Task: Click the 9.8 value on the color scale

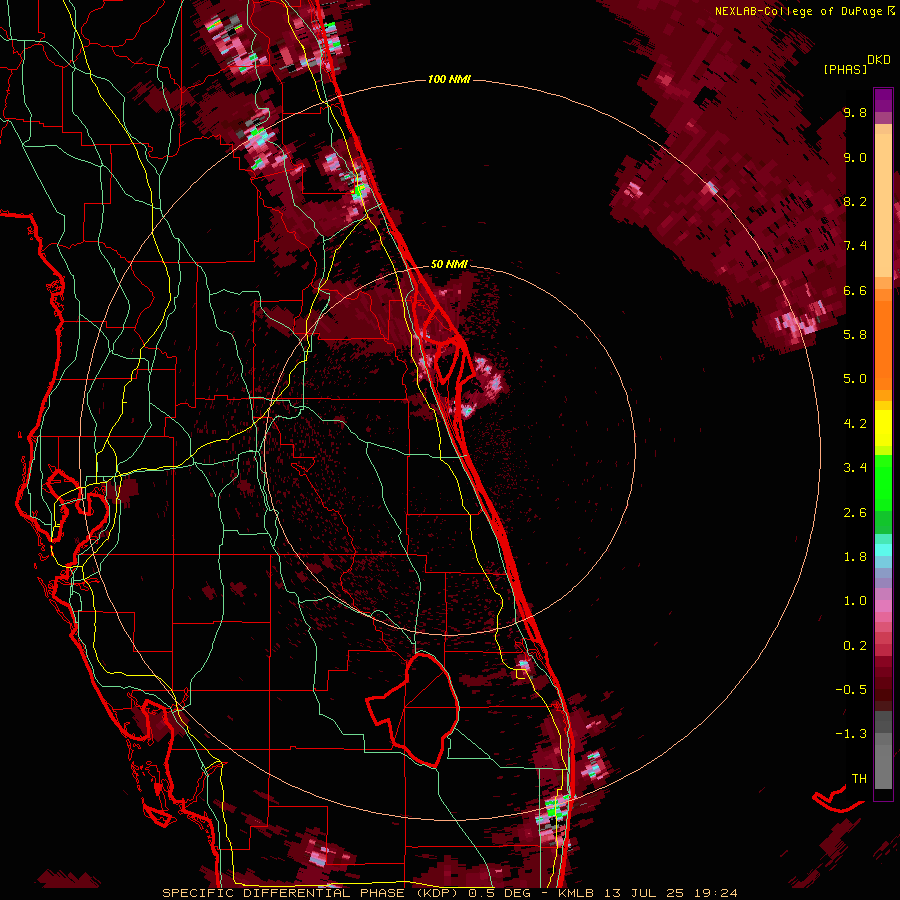Action: 855,112
